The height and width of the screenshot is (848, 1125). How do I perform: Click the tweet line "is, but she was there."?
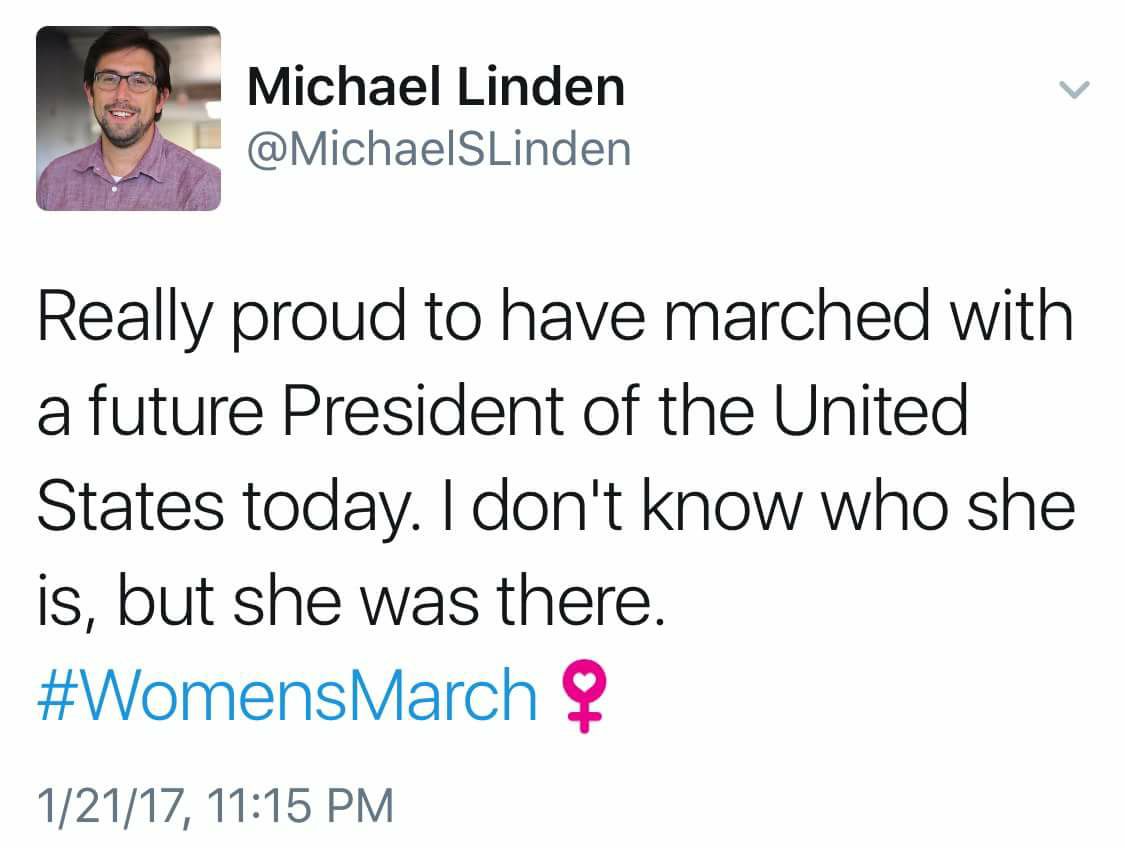[x=350, y=601]
